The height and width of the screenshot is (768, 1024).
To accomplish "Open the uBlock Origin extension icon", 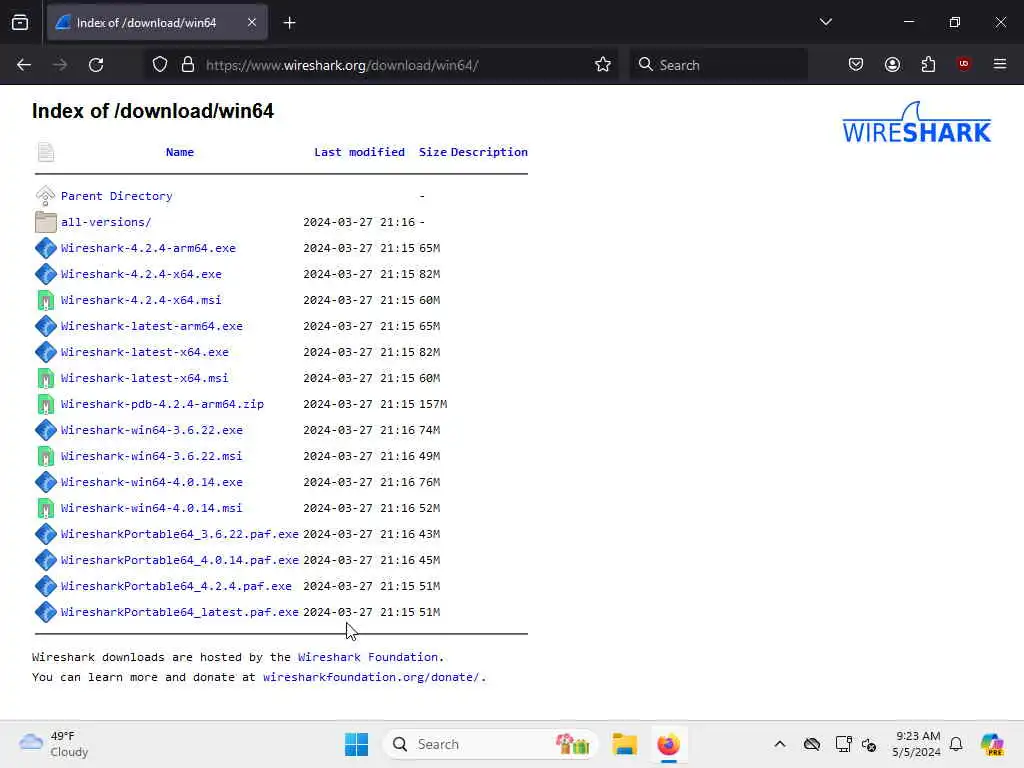I will click(964, 64).
